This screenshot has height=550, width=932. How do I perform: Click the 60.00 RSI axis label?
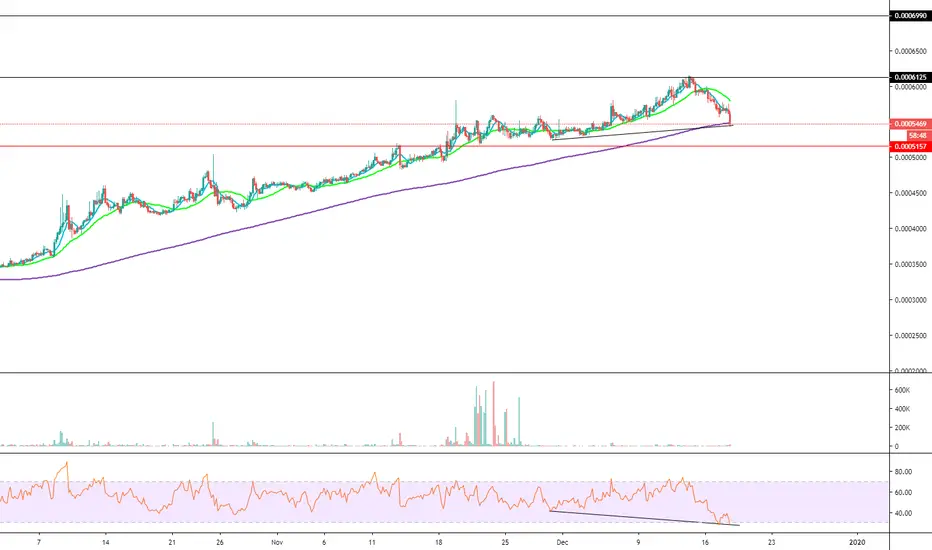903,493
